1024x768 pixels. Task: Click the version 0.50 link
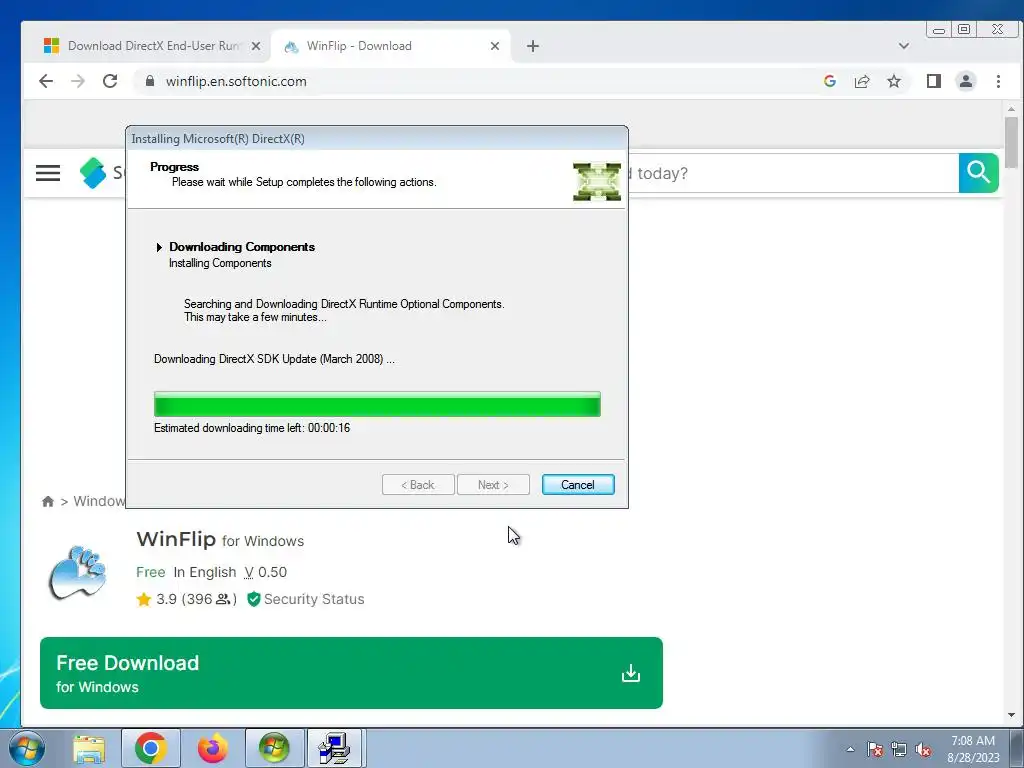point(266,572)
